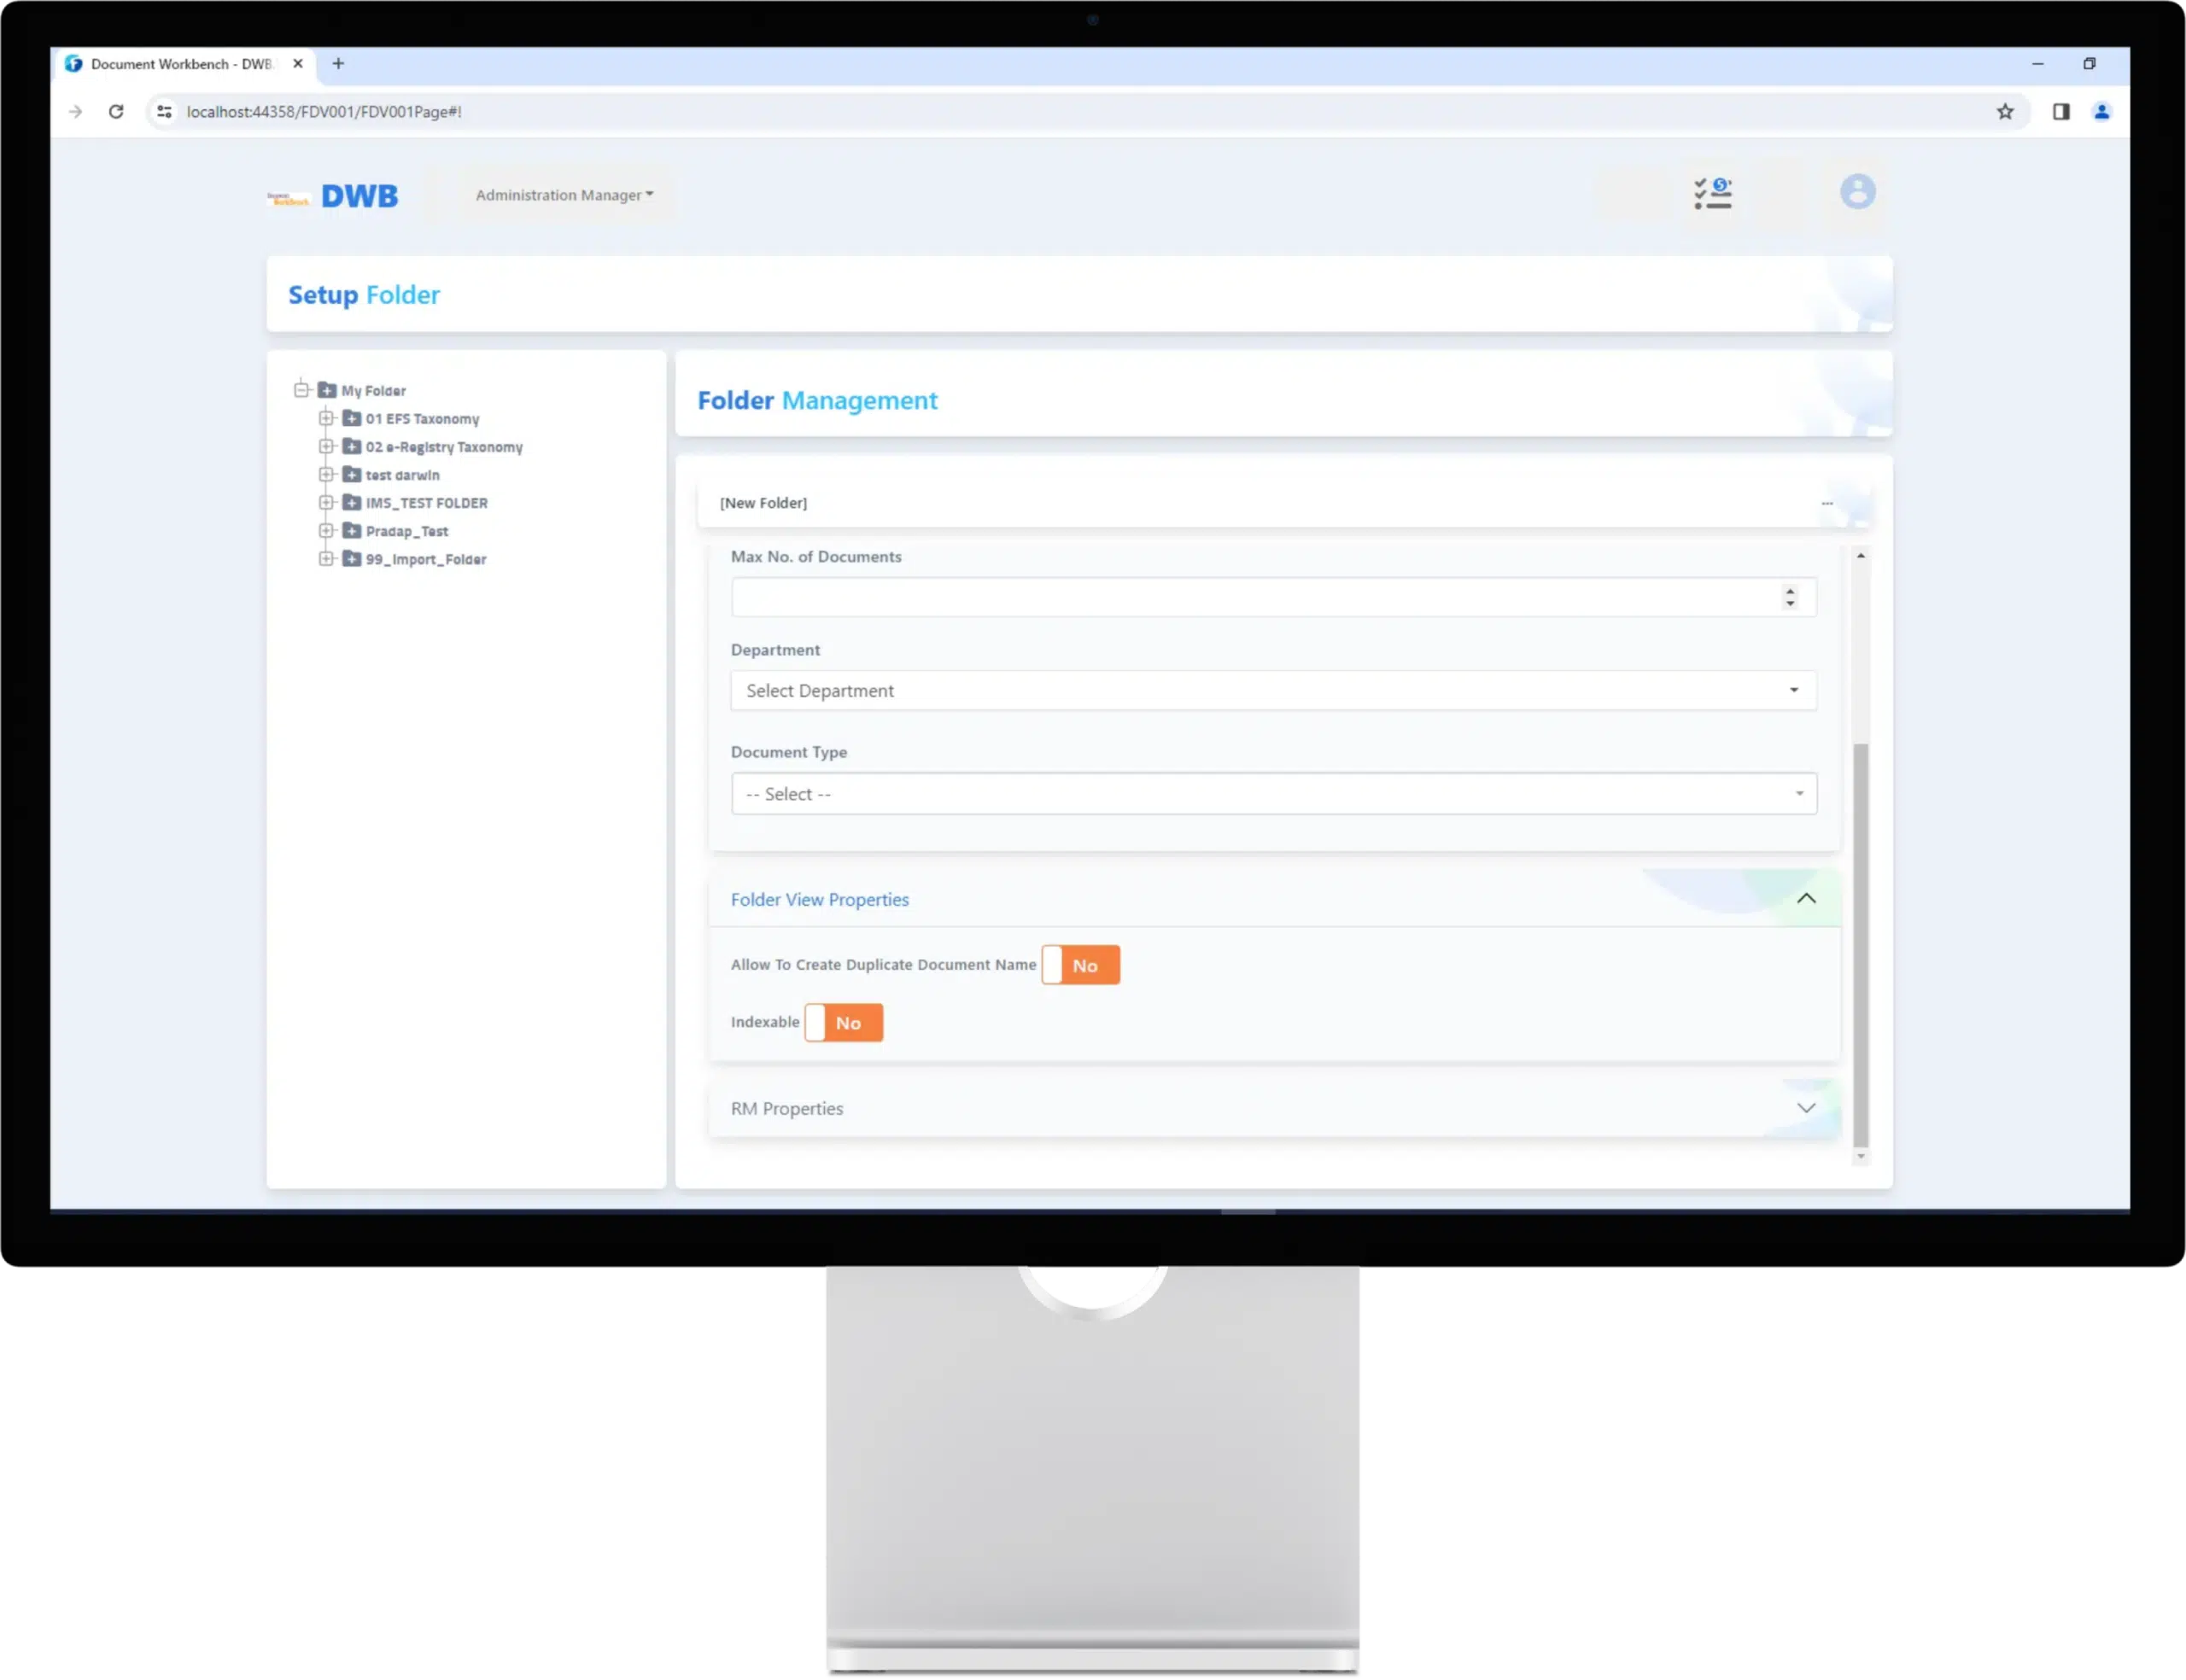Click the Pradap_Test folder icon
The width and height of the screenshot is (2186, 1680).
point(352,530)
